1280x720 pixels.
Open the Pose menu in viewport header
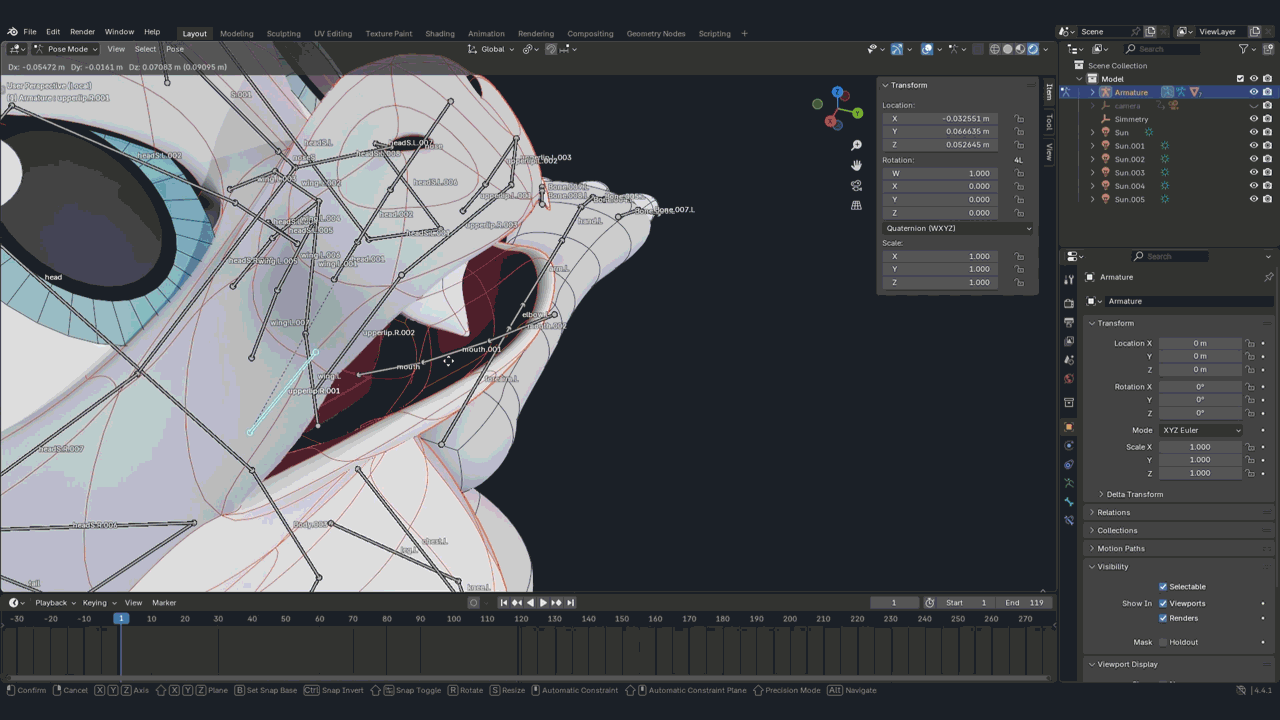pos(175,49)
